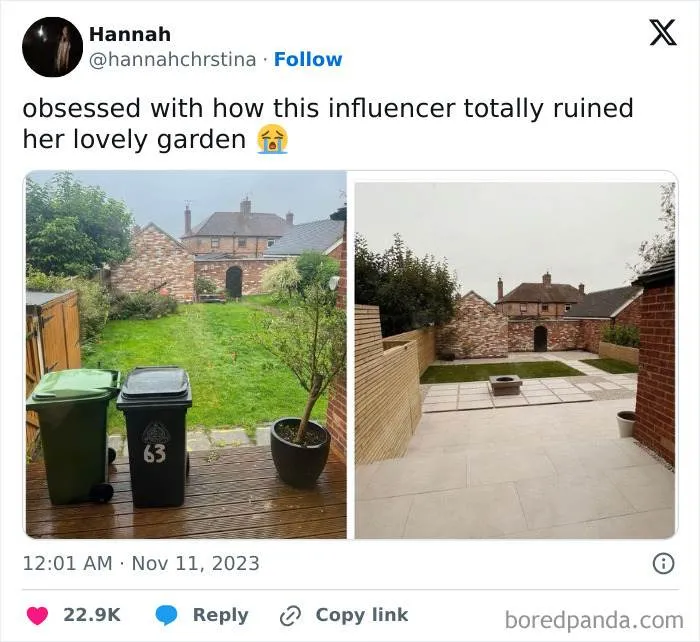Click the chain link copy icon
The image size is (700, 642).
click(290, 616)
